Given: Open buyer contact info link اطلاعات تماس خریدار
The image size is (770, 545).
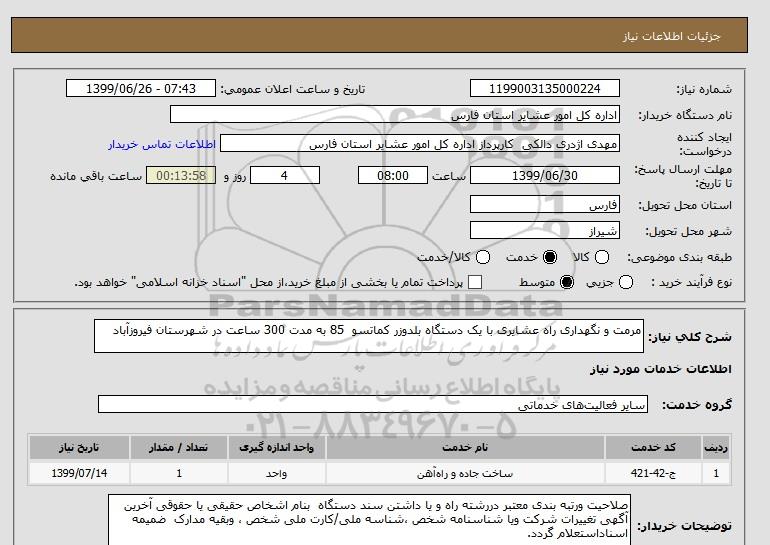Looking at the screenshot, I should (162, 144).
